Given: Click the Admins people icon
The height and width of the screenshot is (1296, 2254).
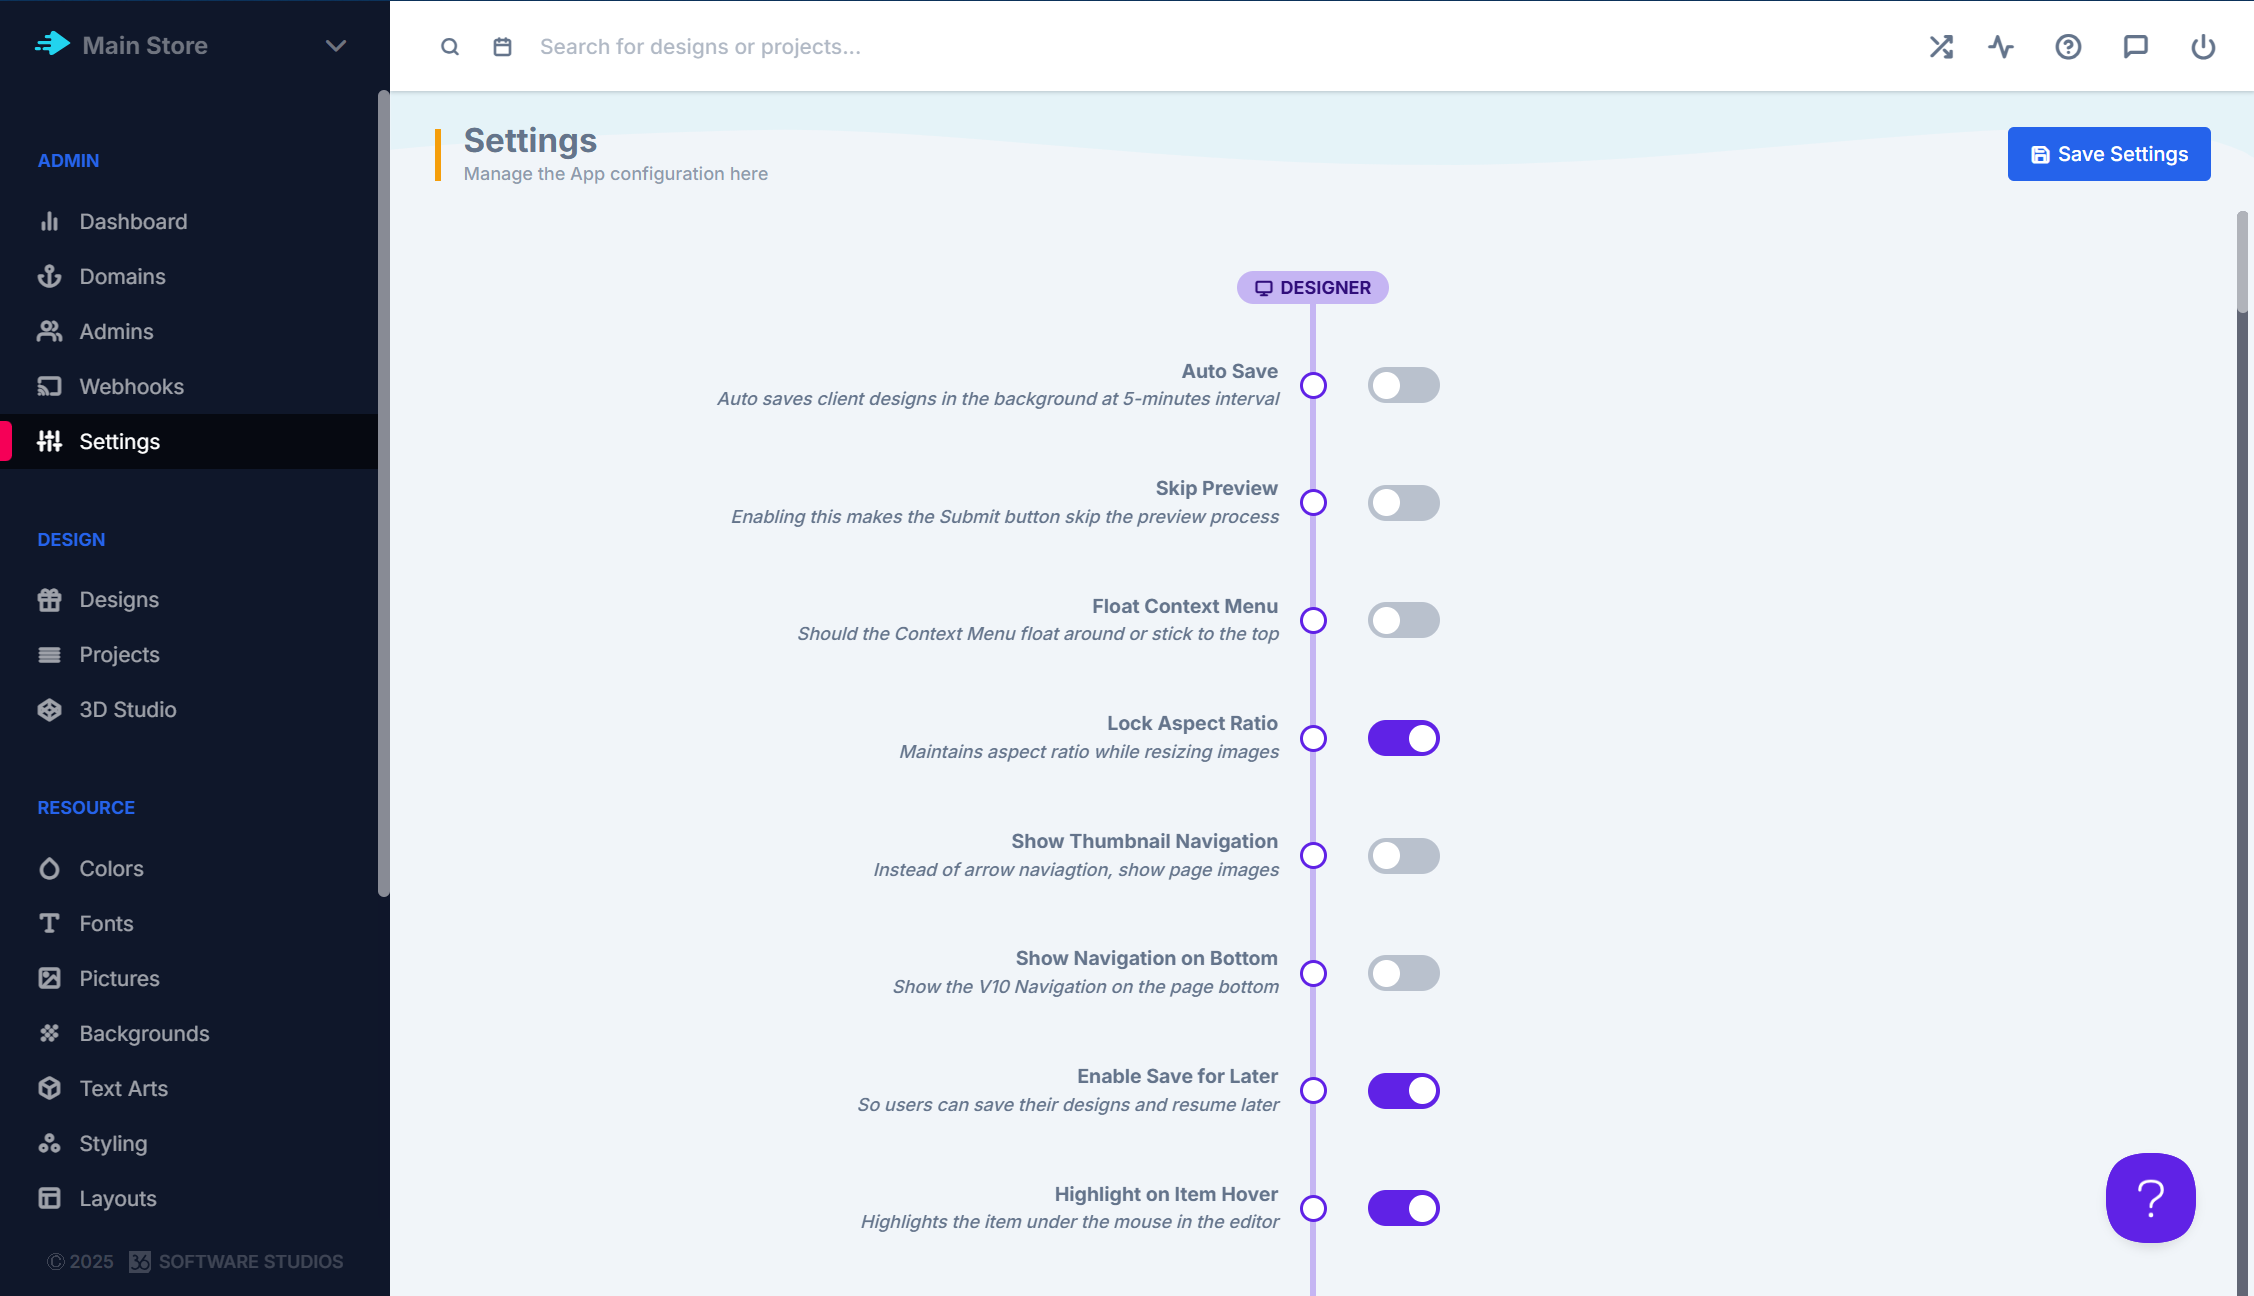Looking at the screenshot, I should pos(49,331).
